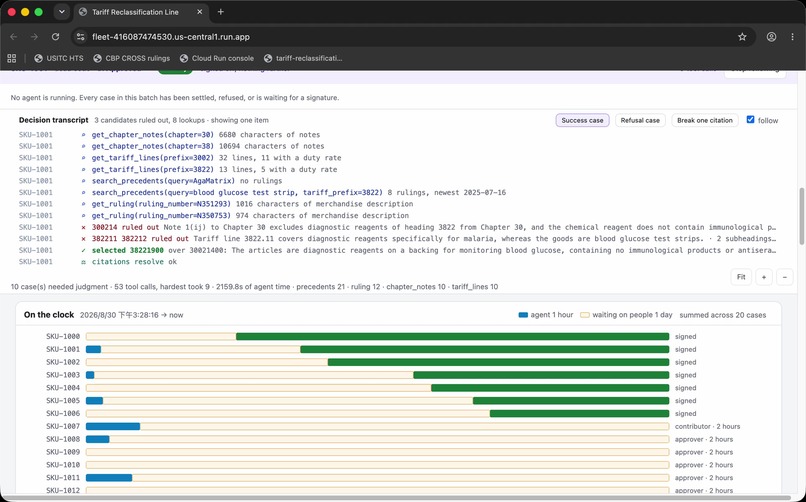Open the USITC HTS bookmark
Image resolution: width=806 pixels, height=502 pixels.
pos(59,58)
